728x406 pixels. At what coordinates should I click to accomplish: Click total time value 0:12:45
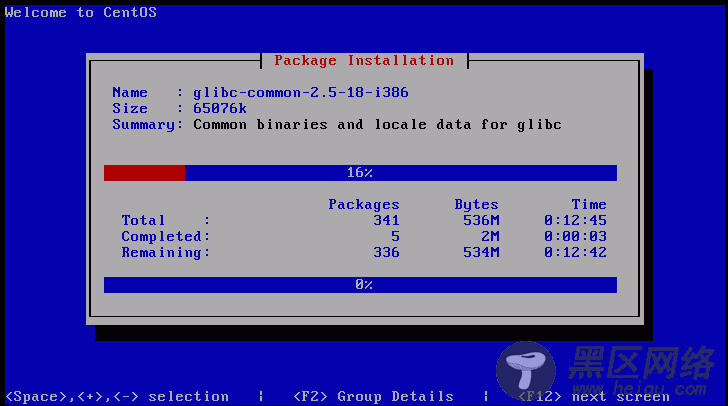click(x=575, y=220)
